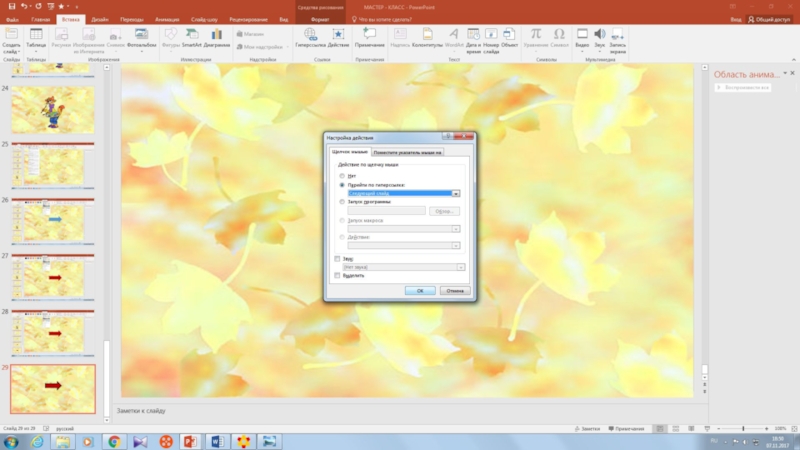Switch to the mouse-over tab in dialog
The image size is (800, 450).
pyautogui.click(x=408, y=152)
